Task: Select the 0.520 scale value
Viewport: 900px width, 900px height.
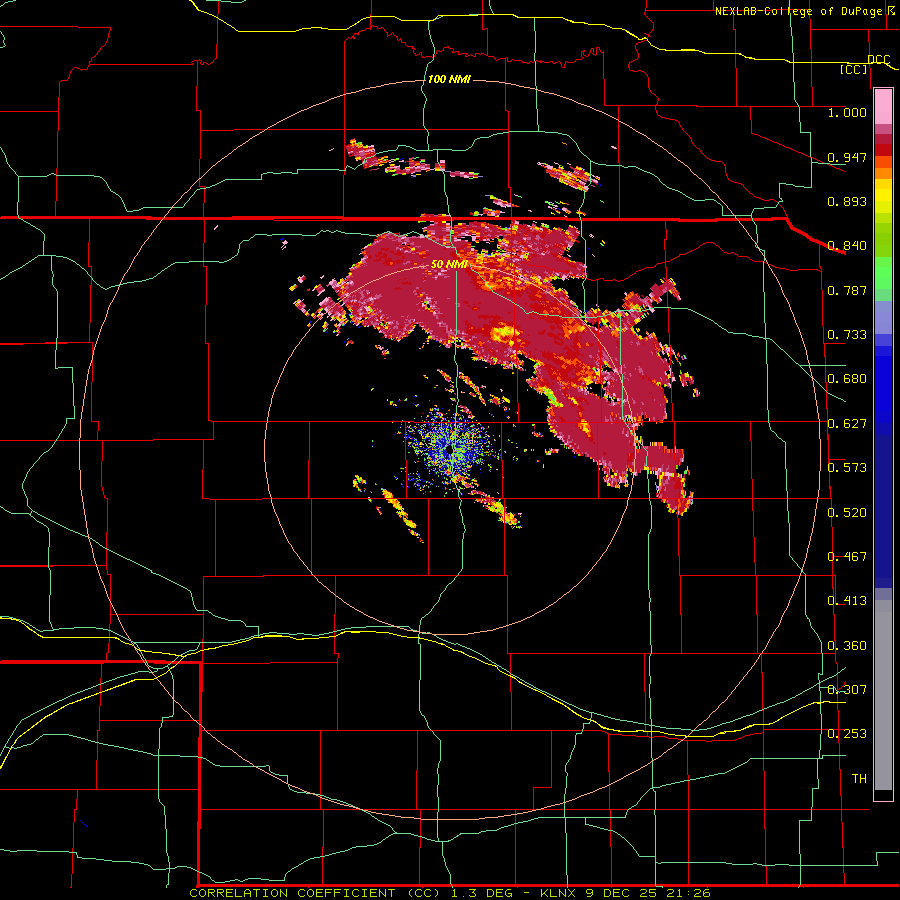Action: pos(847,513)
